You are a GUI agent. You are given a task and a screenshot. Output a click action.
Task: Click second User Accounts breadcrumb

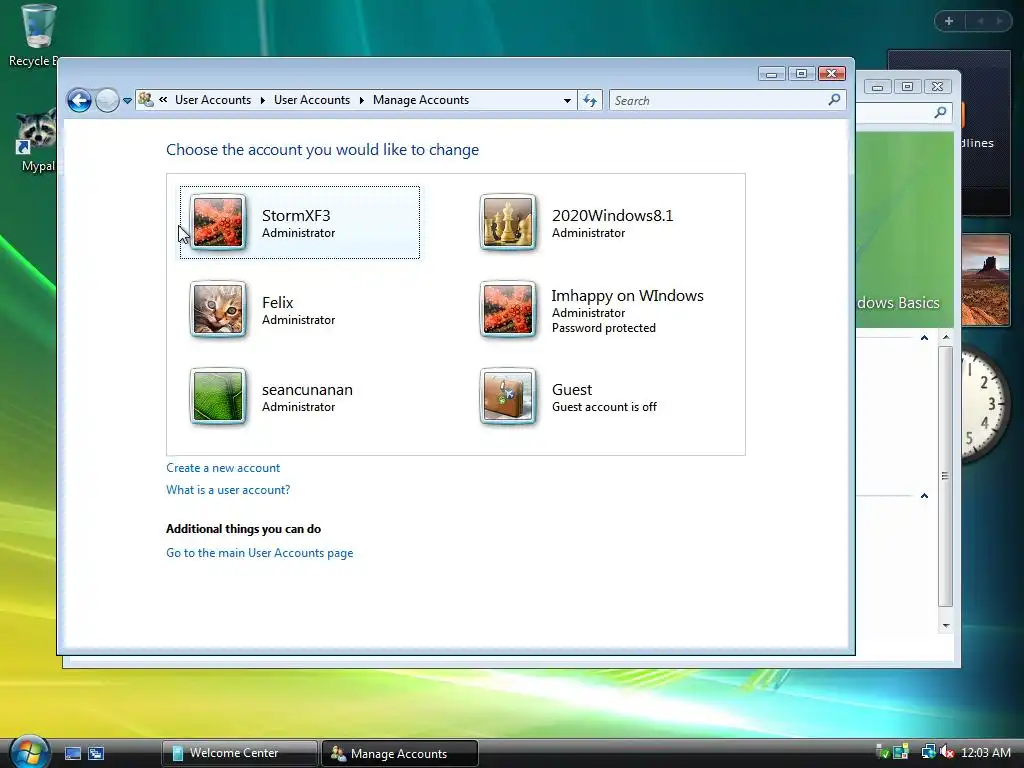coord(312,100)
